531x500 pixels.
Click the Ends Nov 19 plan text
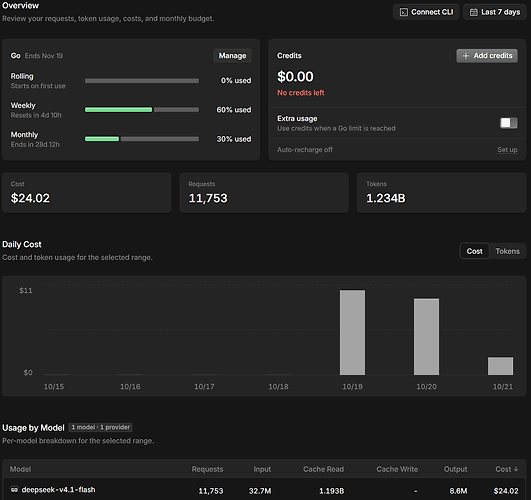(x=44, y=56)
